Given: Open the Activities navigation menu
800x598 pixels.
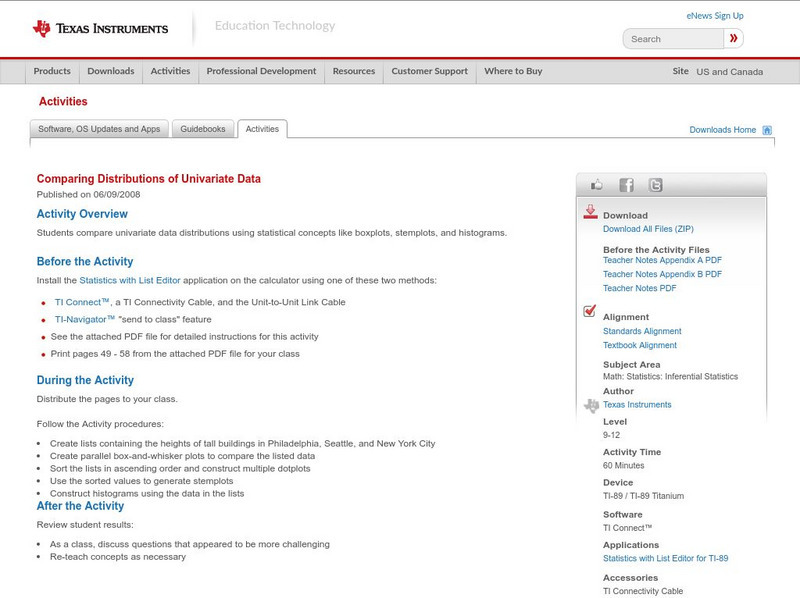Looking at the screenshot, I should click(x=170, y=71).
